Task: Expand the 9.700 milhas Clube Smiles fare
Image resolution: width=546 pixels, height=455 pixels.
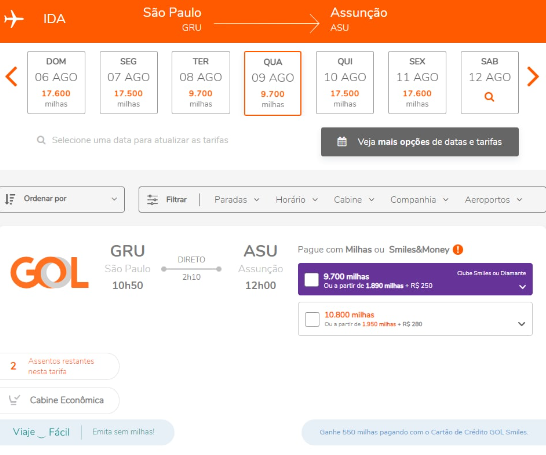Action: click(x=522, y=287)
